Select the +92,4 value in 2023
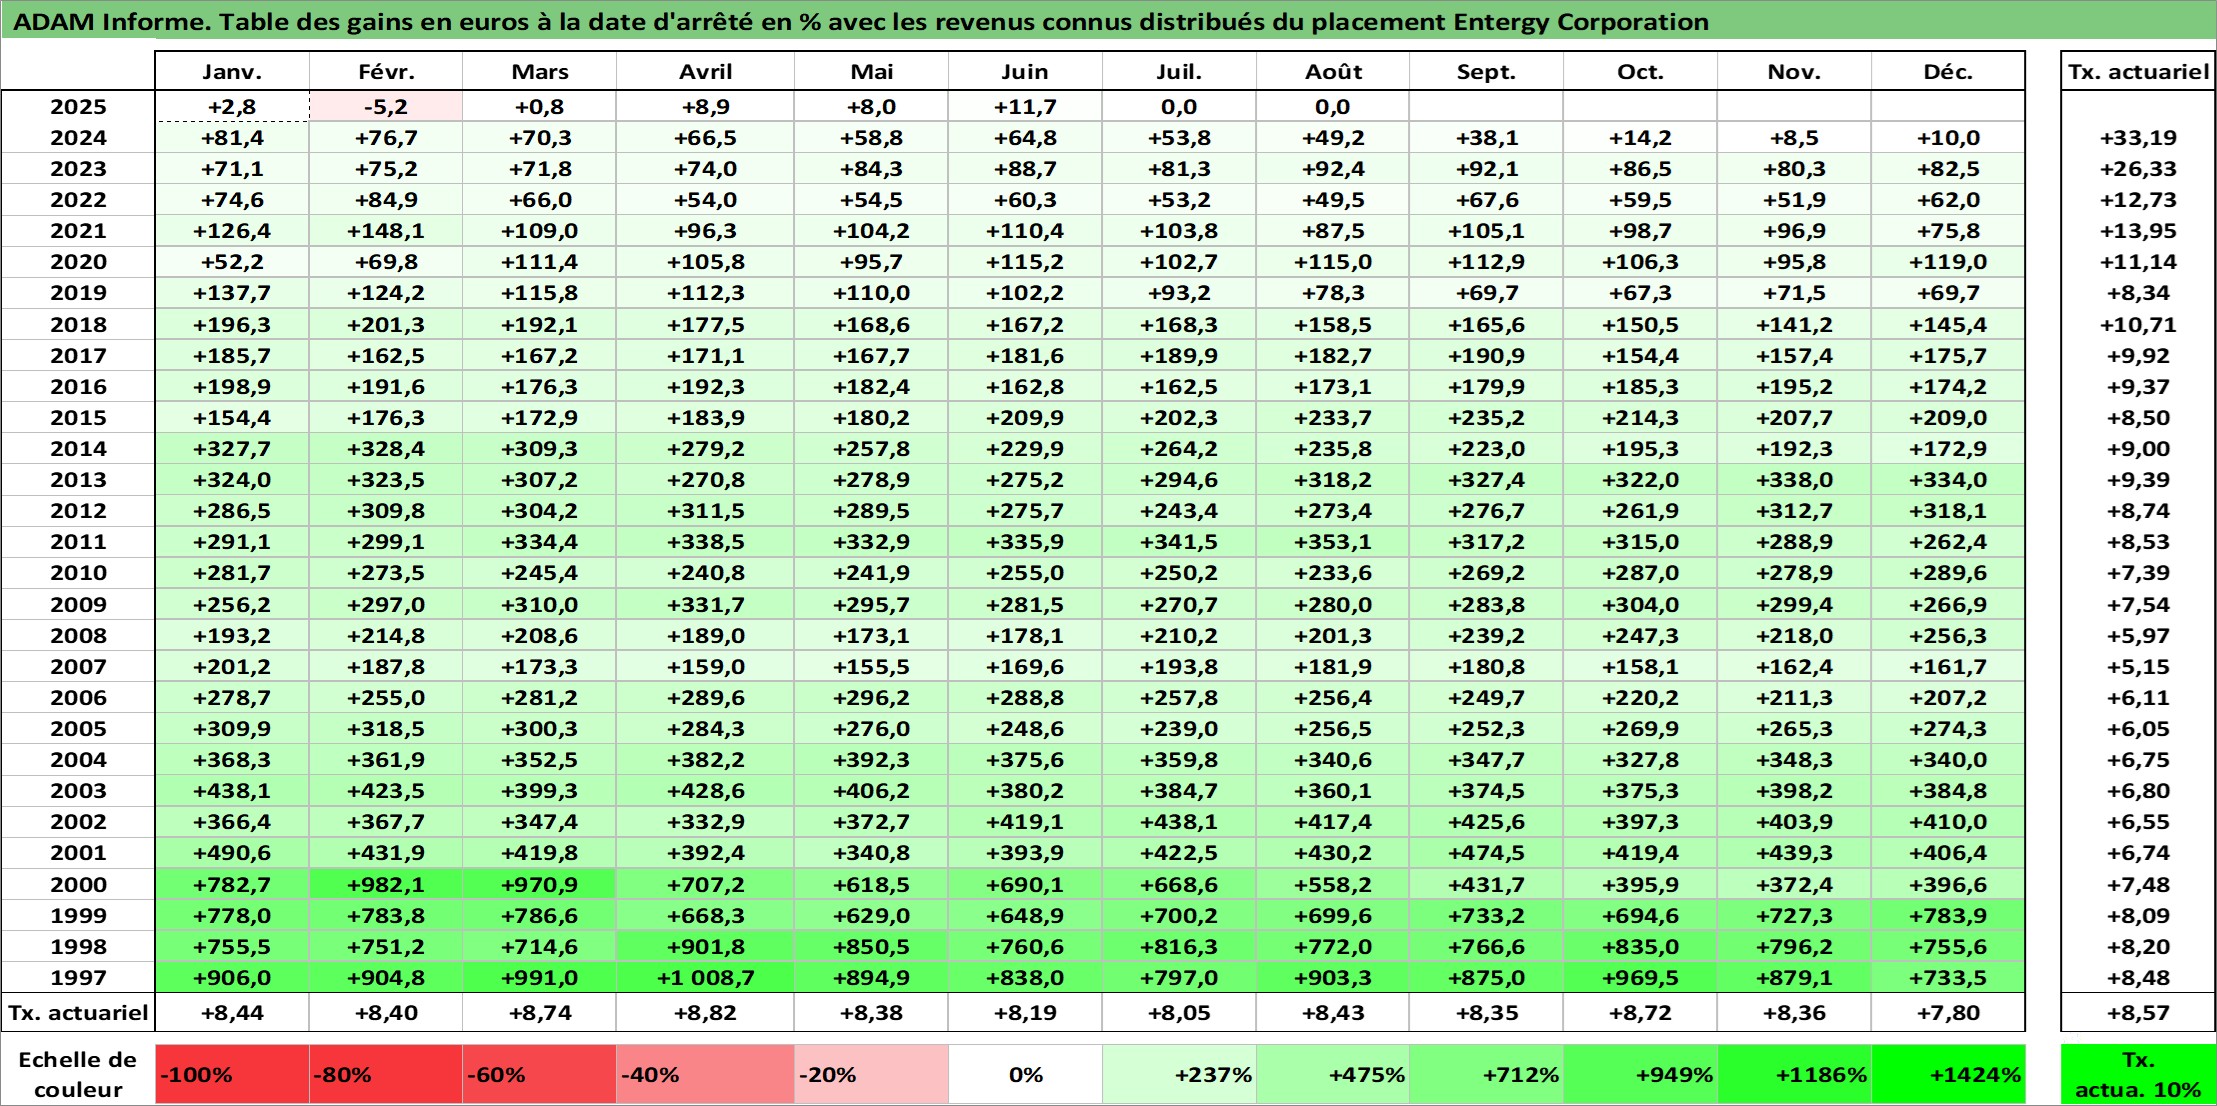This screenshot has height=1106, width=2217. click(1333, 169)
